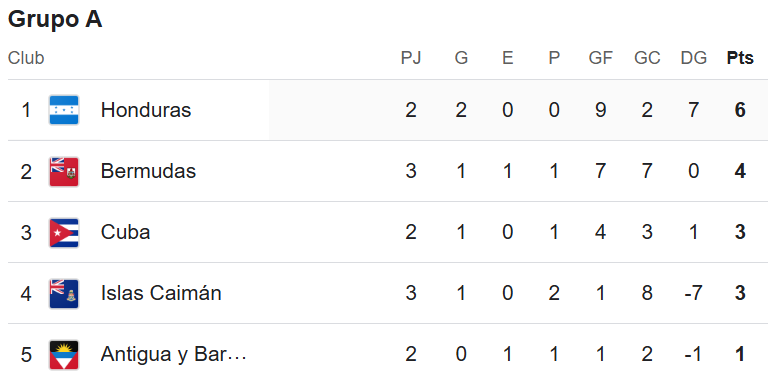Screen dimensions: 768x391
Task: Open the Honduras team link
Action: click(x=146, y=110)
